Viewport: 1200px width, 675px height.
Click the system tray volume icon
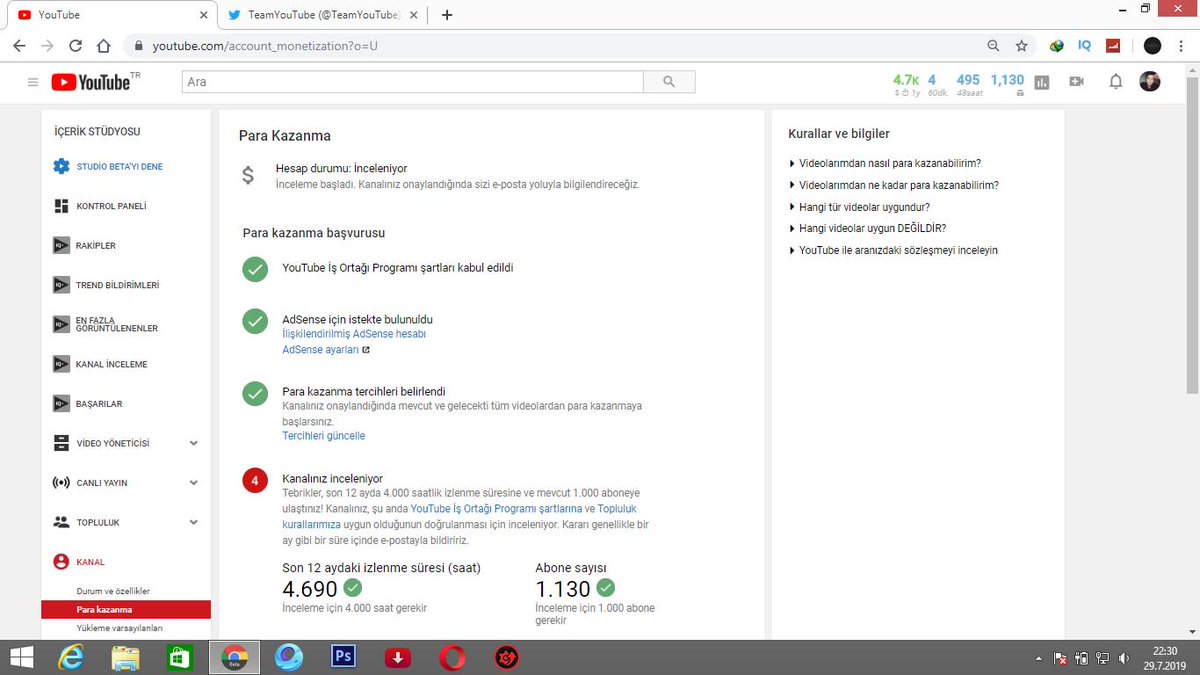[x=1124, y=658]
